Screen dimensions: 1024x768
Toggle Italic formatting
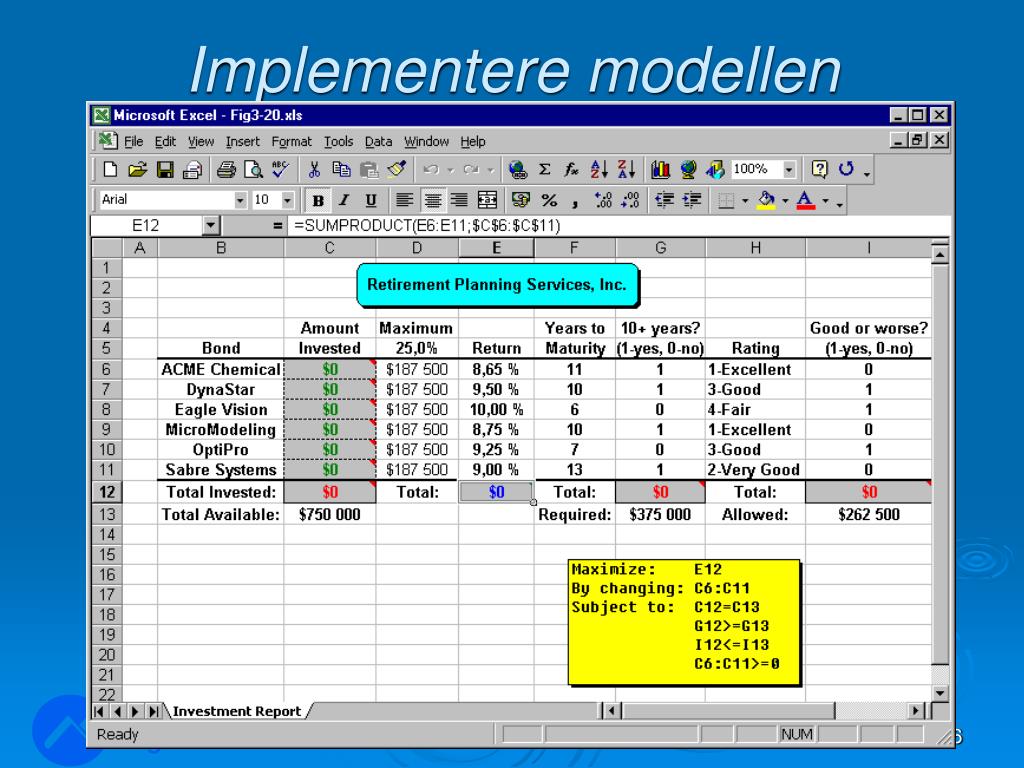click(x=344, y=200)
